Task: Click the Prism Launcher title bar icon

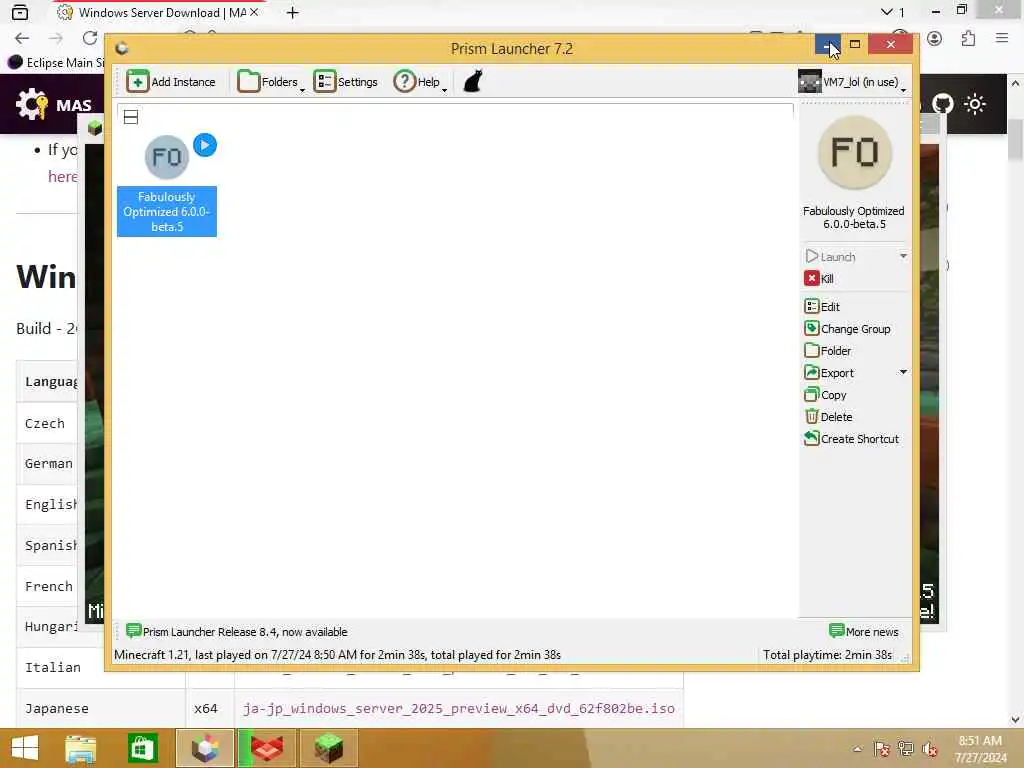Action: click(x=121, y=48)
